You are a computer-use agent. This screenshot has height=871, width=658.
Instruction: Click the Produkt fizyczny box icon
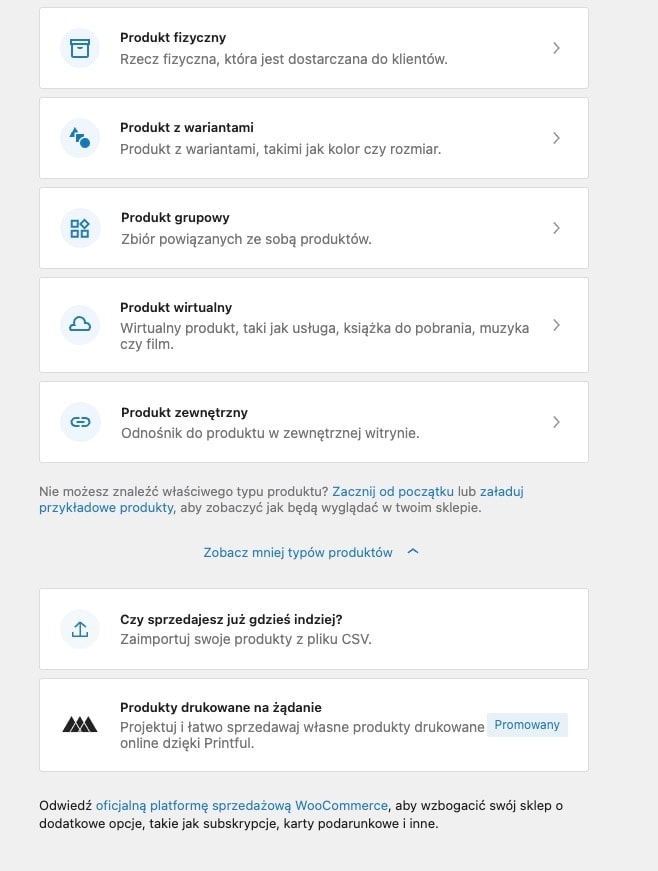point(80,48)
